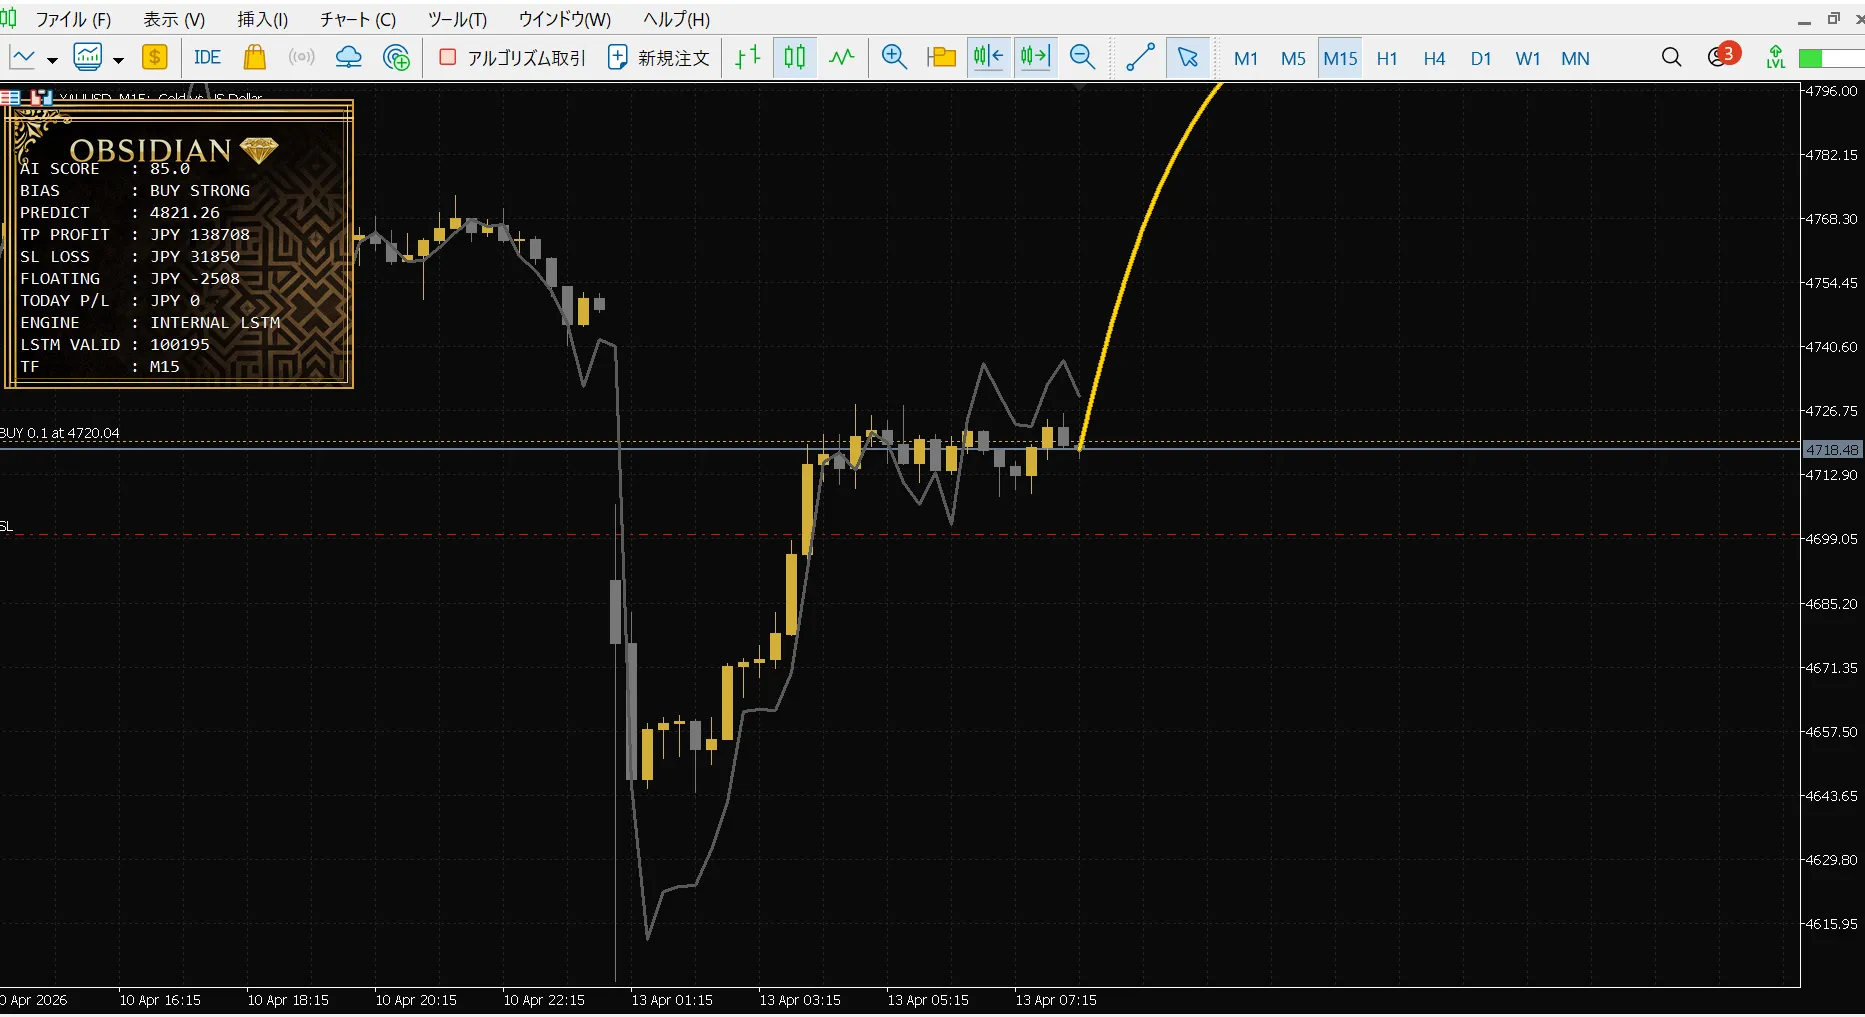Click SL LOSS value JPY 31850

[195, 257]
